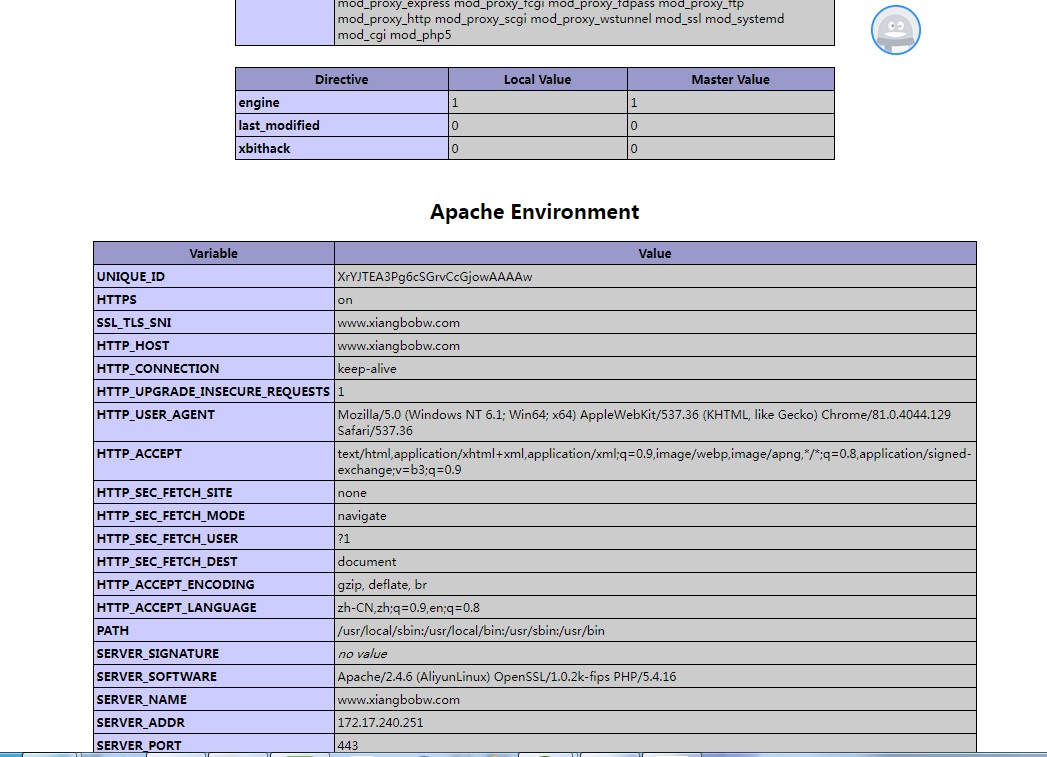This screenshot has height=757, width=1047.
Task: Click the xbithack Master Value cell
Action: 730,148
